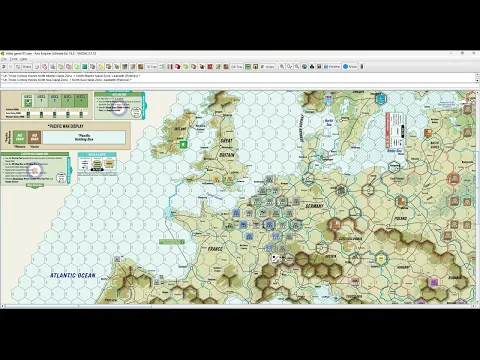Click the red and green bars icon after To Tray
The width and height of the screenshot is (480, 360).
click(x=170, y=67)
